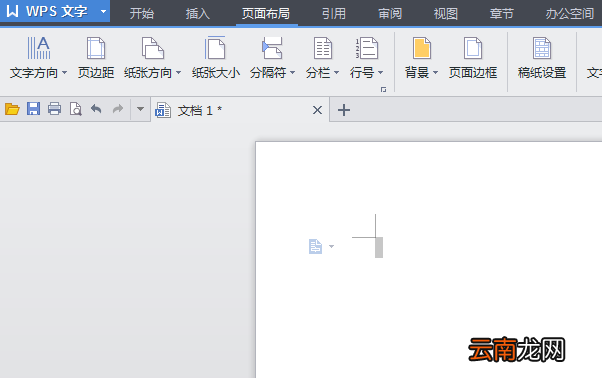Open the 办公空间 tab
Viewport: 602px width, 378px height.
point(570,14)
